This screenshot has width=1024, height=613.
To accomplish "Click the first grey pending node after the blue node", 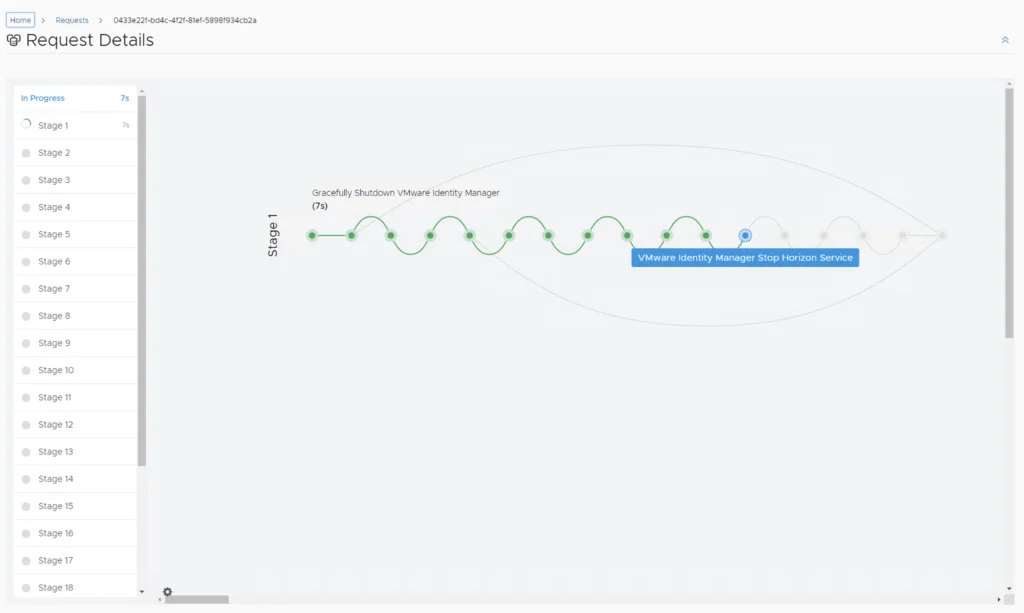I will (x=784, y=236).
